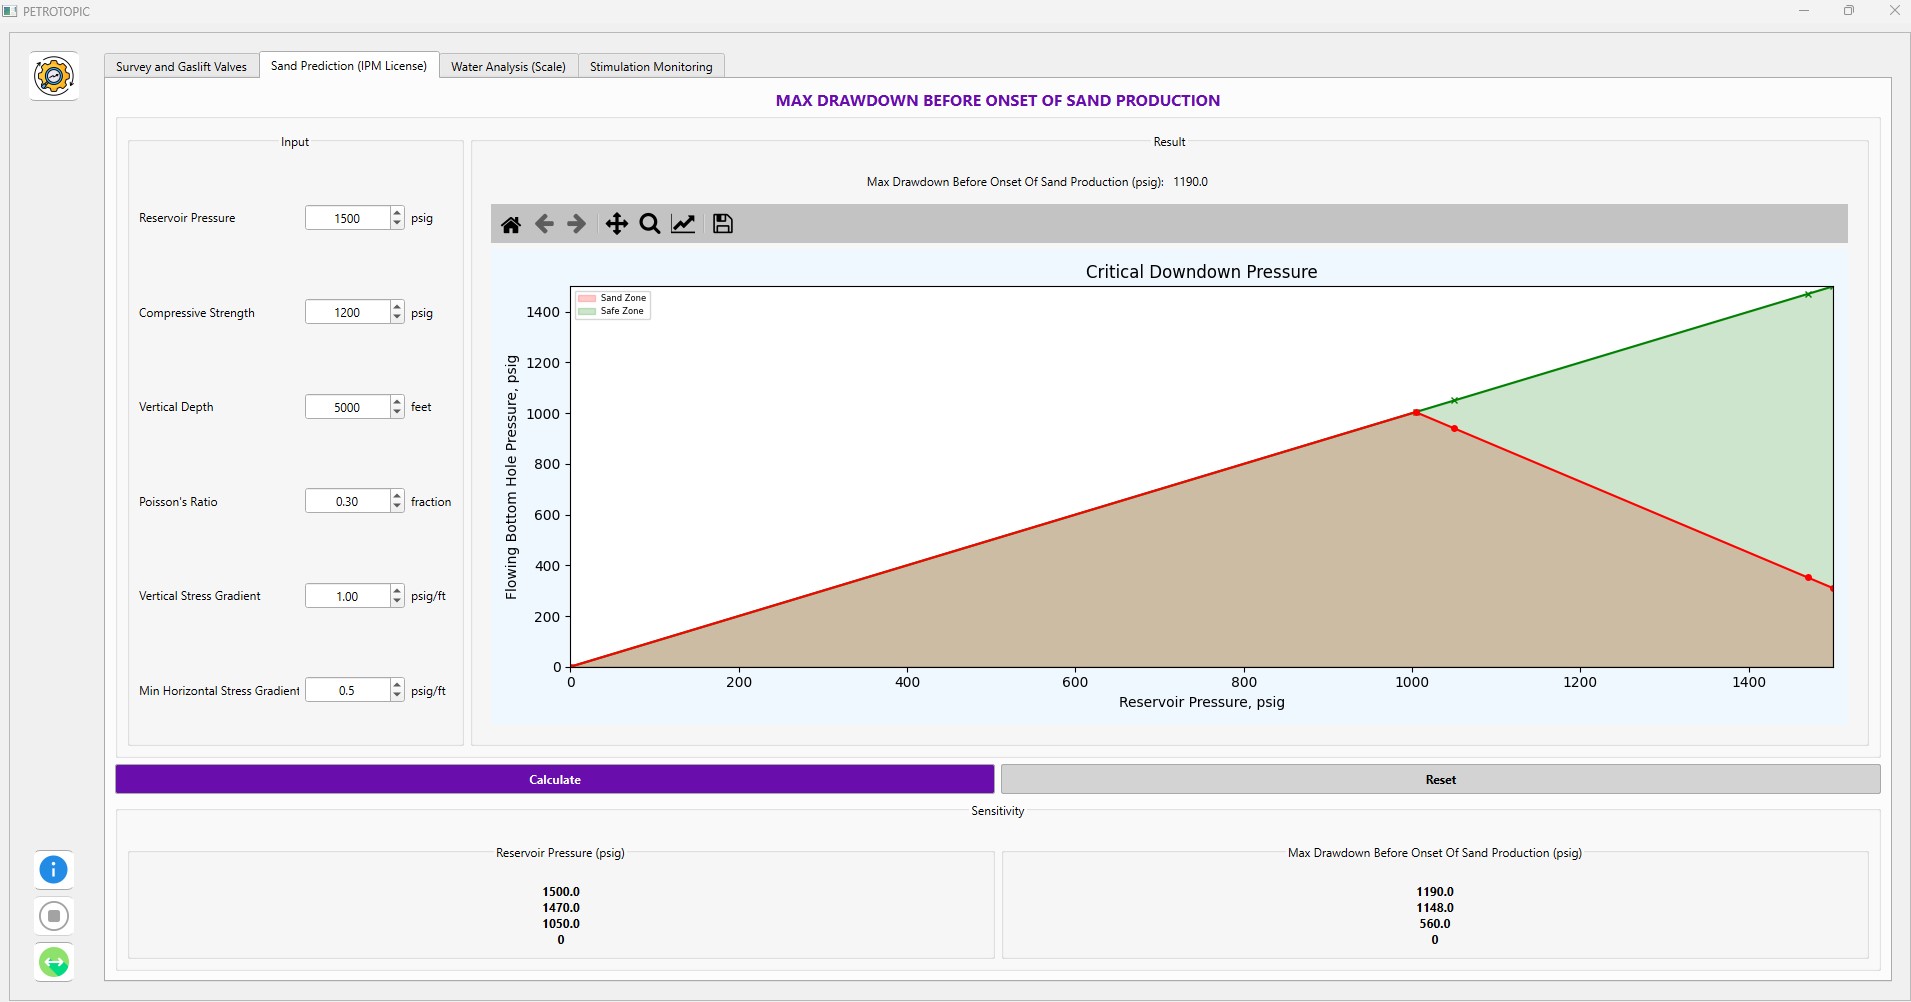
Task: Open the edit axis/curve parameters icon
Action: [x=684, y=224]
